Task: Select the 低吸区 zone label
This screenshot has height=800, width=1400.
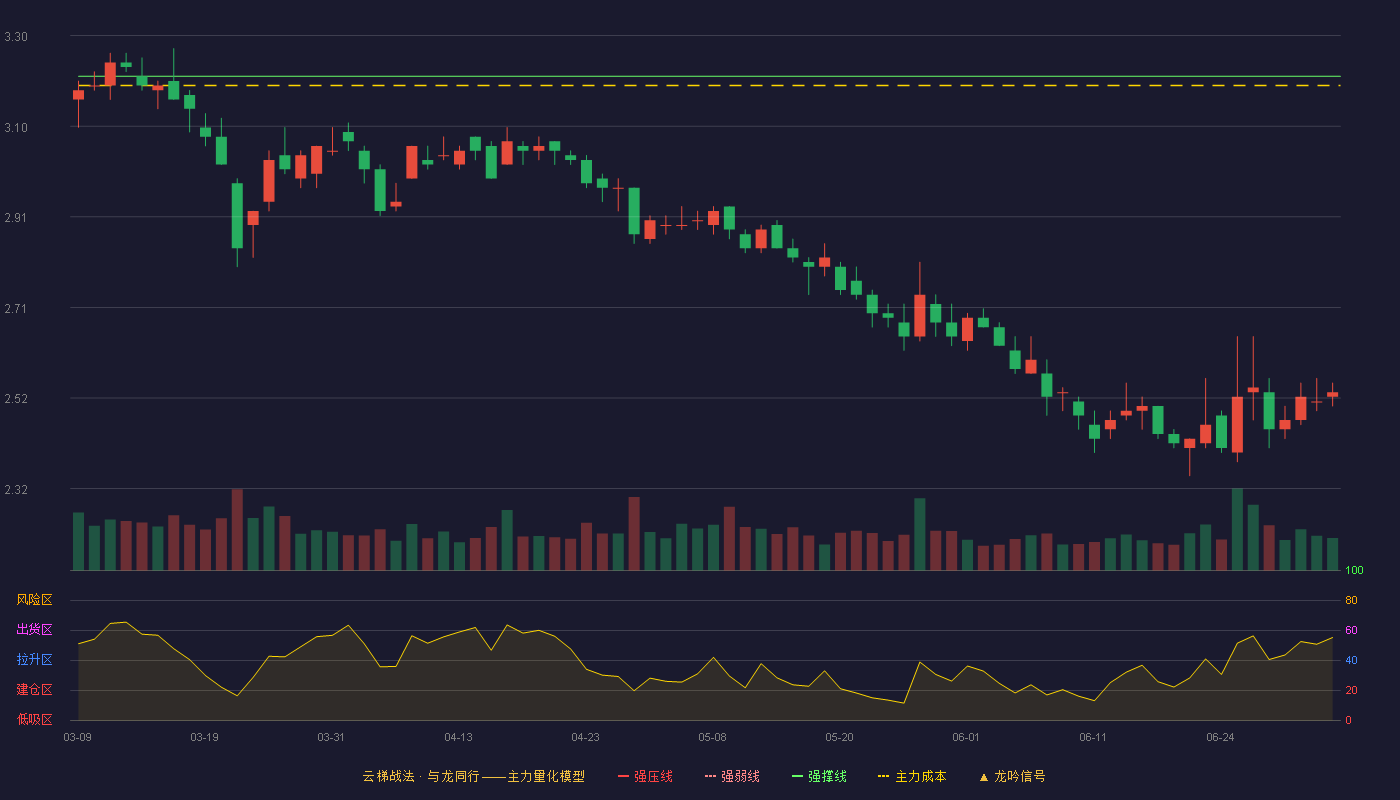Action: 34,719
